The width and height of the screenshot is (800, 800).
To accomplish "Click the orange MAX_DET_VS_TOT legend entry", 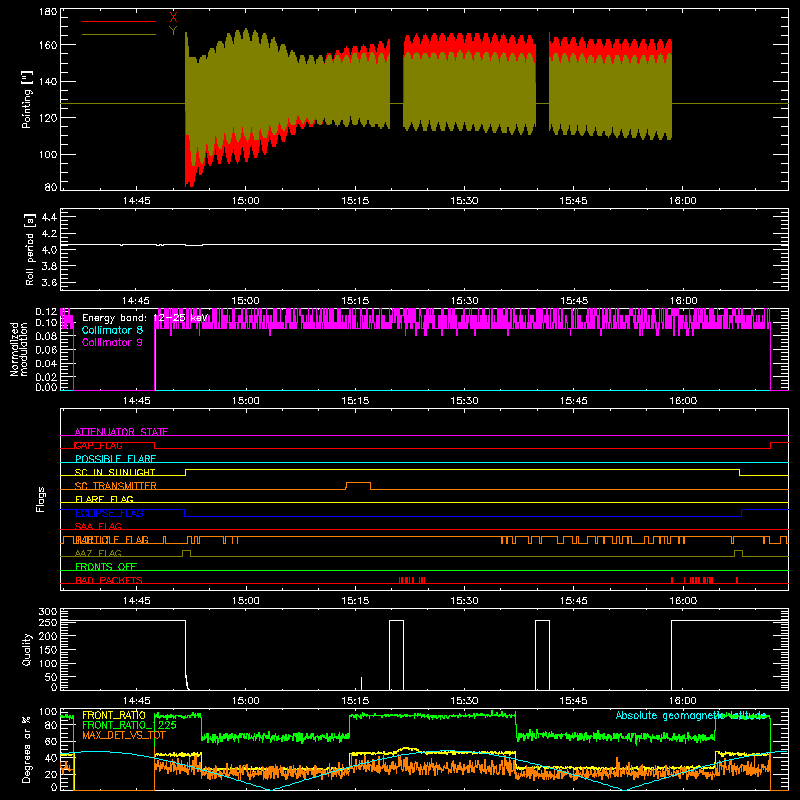I will pyautogui.click(x=124, y=735).
